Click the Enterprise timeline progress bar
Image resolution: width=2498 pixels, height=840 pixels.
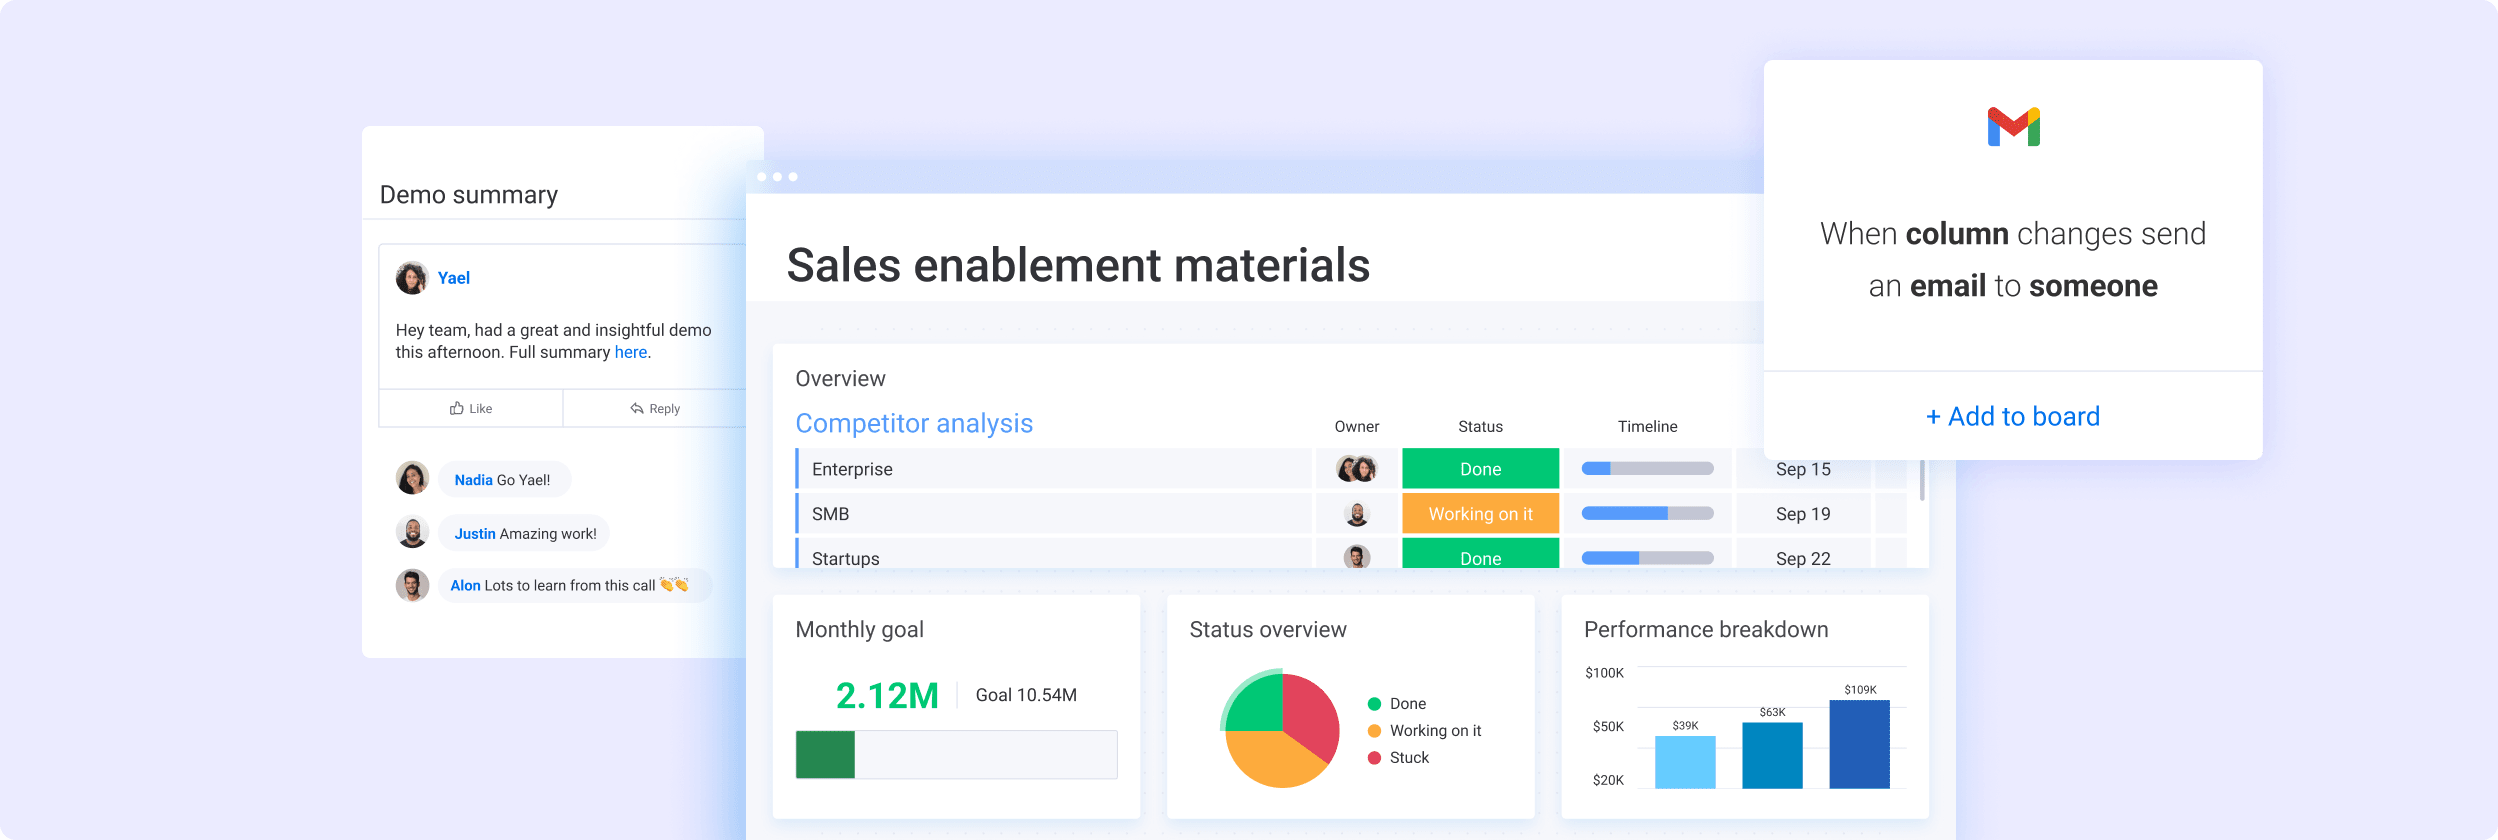pyautogui.click(x=1647, y=468)
